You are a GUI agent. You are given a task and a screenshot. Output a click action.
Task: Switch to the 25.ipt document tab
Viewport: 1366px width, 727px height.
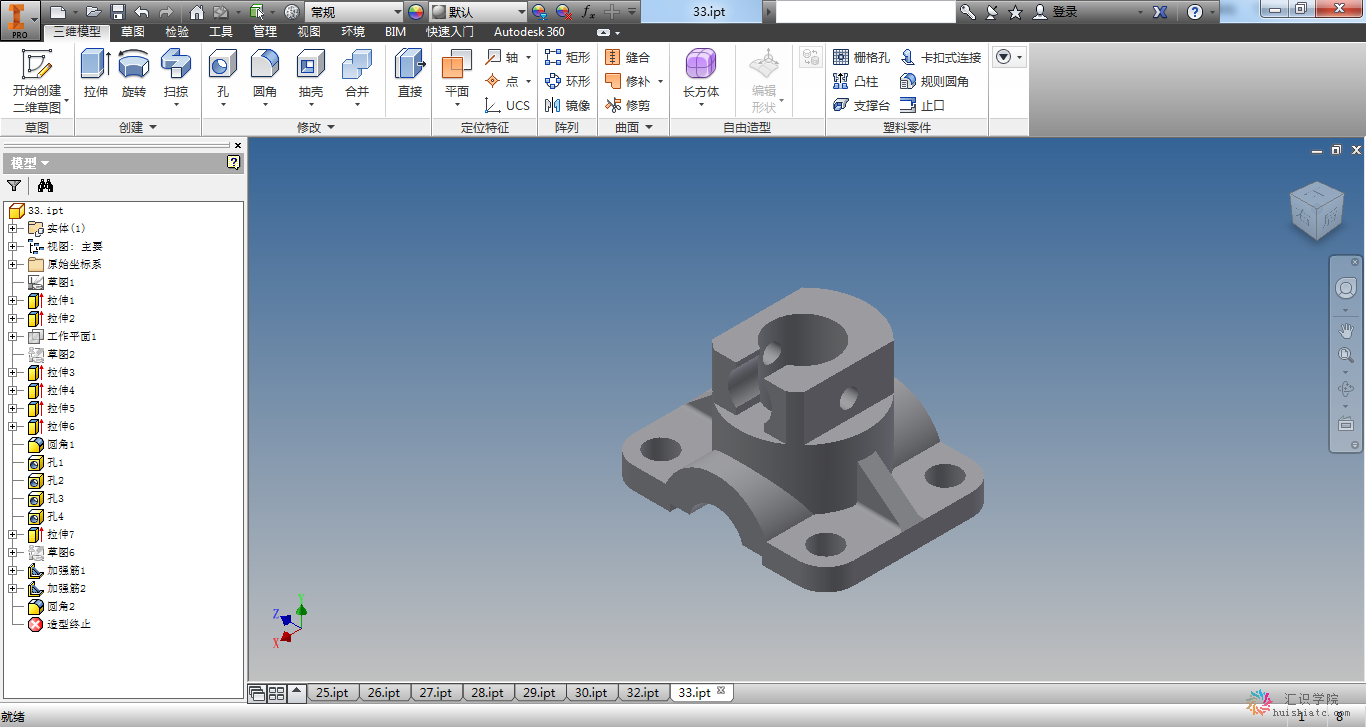(332, 692)
